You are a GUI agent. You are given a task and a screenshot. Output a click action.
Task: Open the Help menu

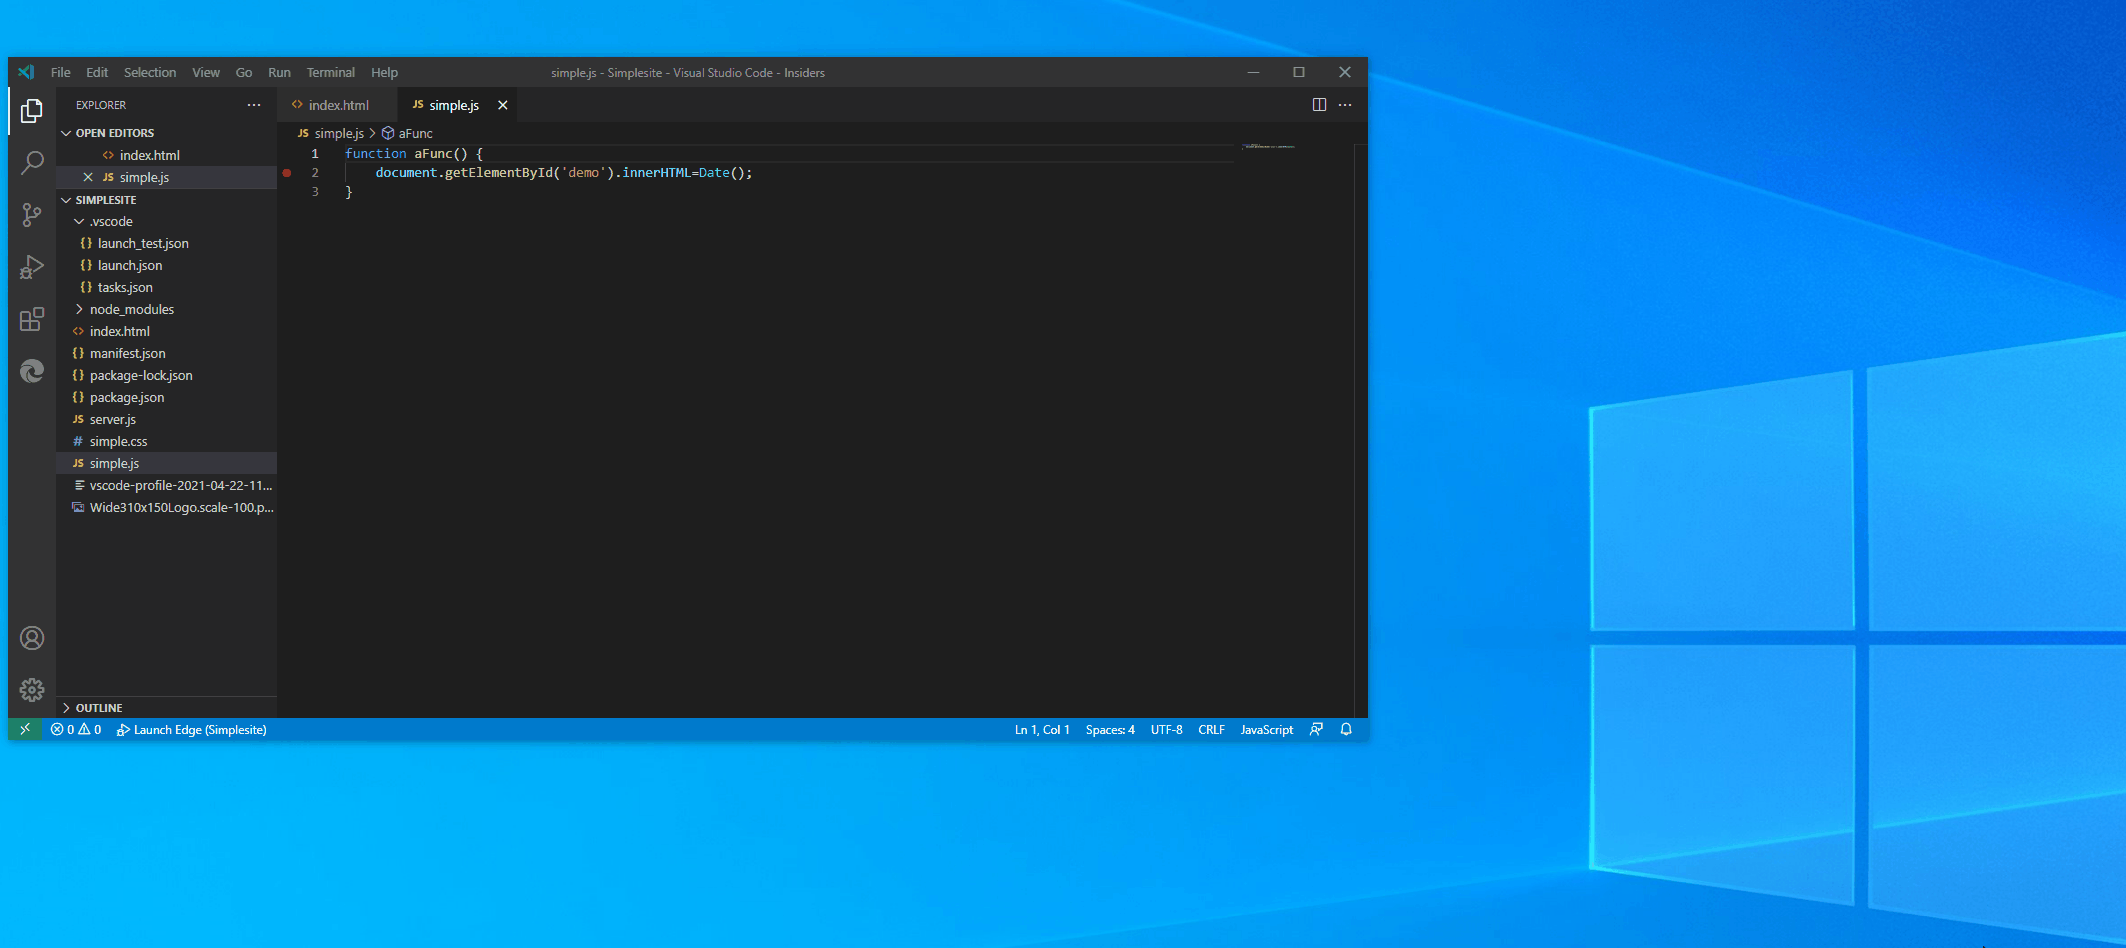384,72
